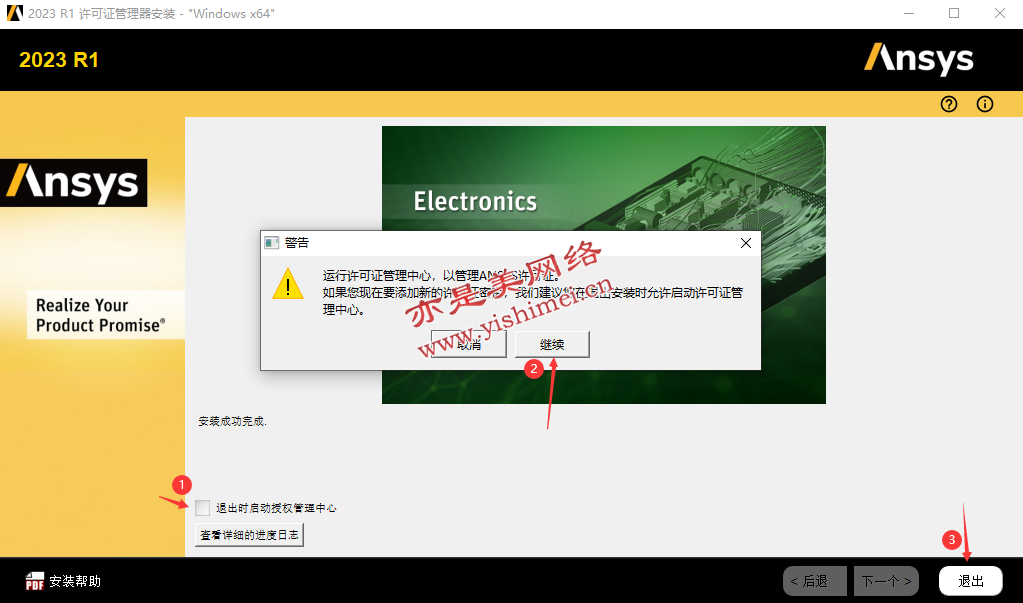1023x603 pixels.
Task: Click the Ansys logo in top banner
Action: click(919, 59)
